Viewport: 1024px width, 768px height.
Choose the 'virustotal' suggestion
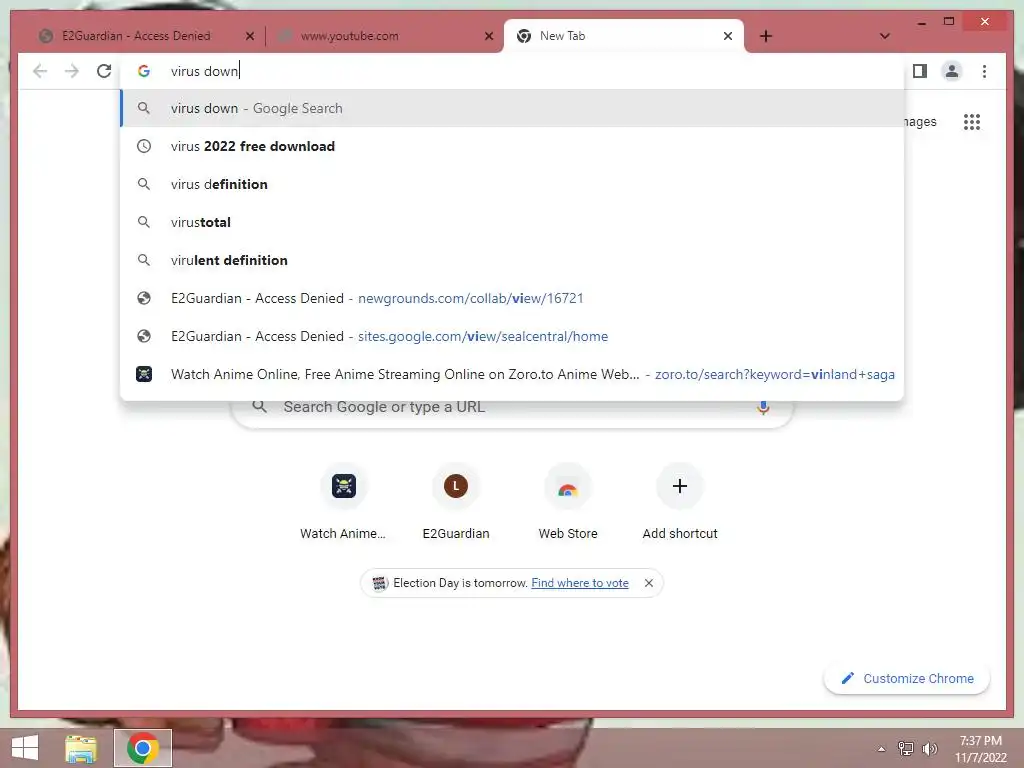pos(513,222)
